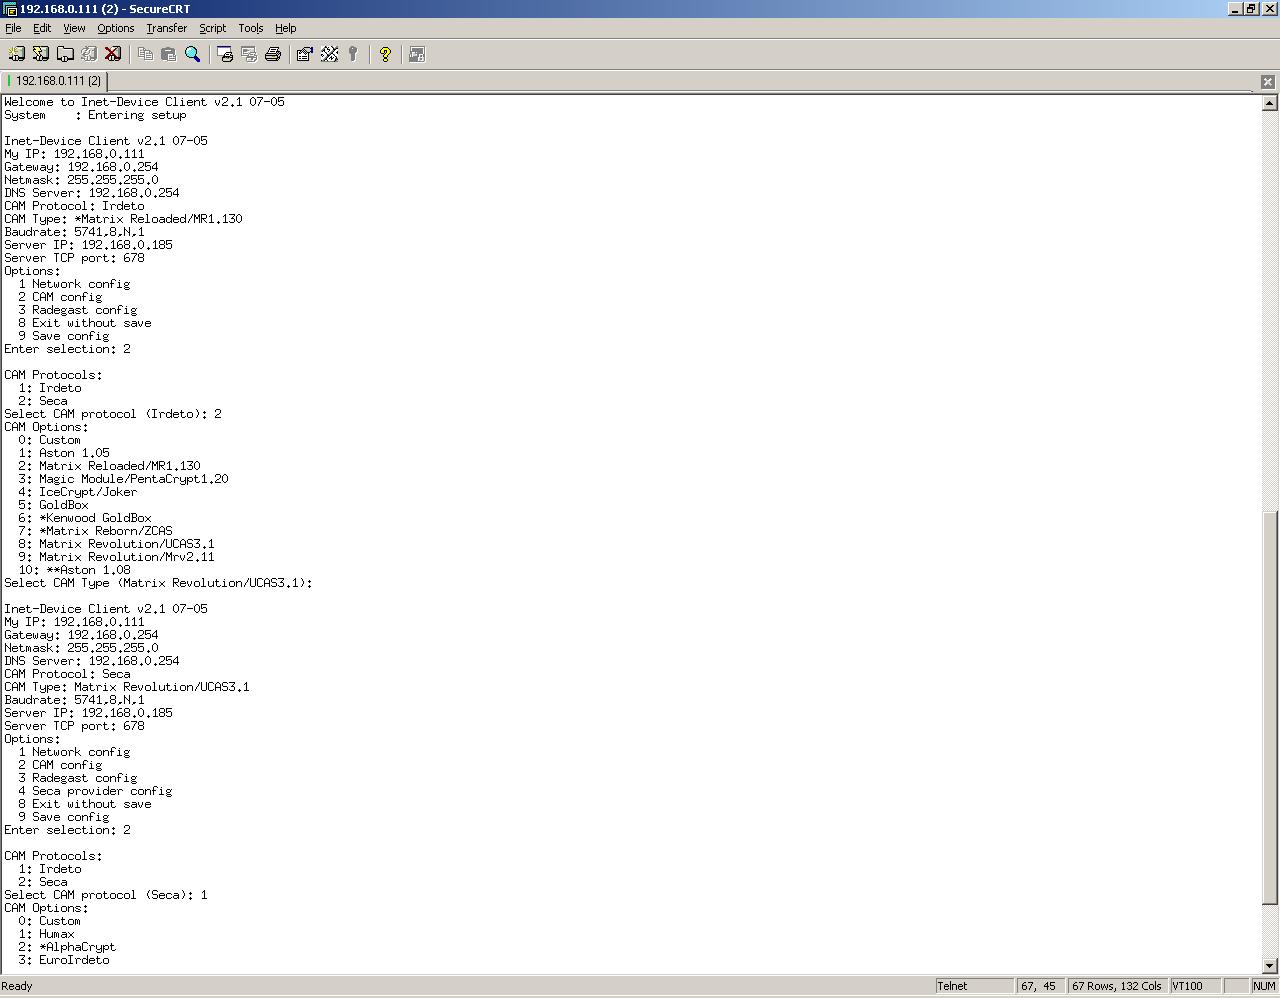Open Session Options toolbar icon
The width and height of the screenshot is (1280, 998).
click(x=305, y=54)
